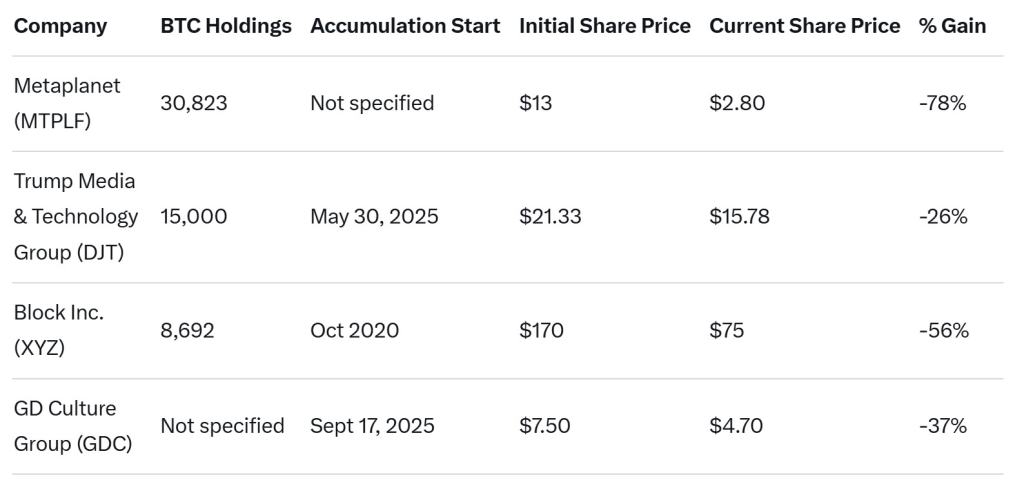Click the GD Culture Group (GDC) cell

point(73,426)
